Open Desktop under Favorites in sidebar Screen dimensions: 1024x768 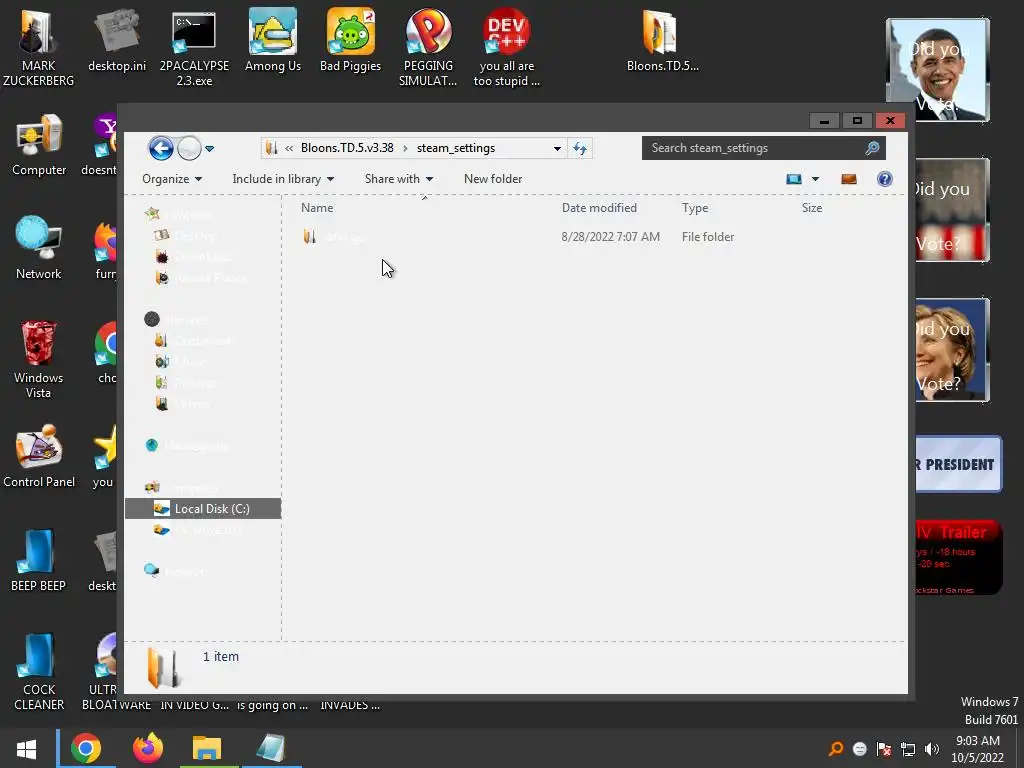click(x=186, y=235)
